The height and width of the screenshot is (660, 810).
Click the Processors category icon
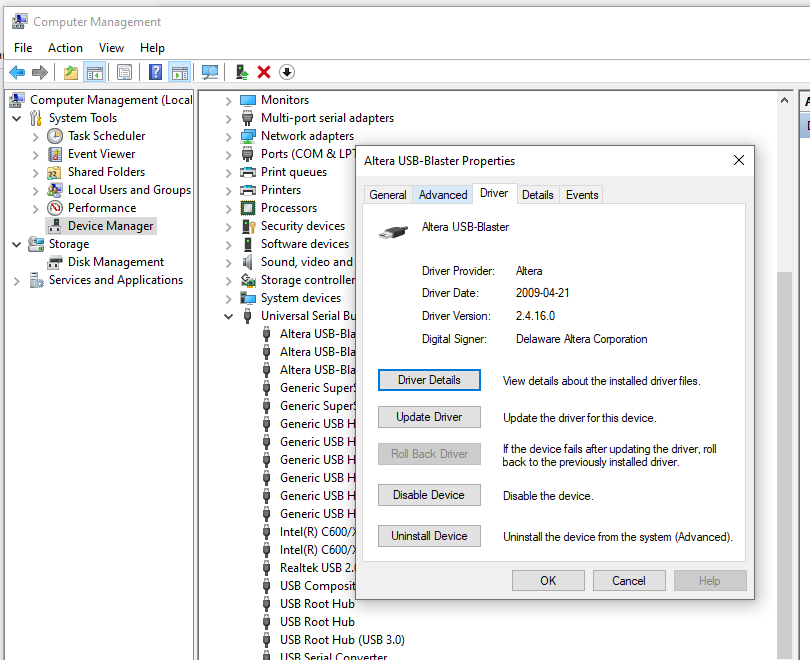[248, 208]
